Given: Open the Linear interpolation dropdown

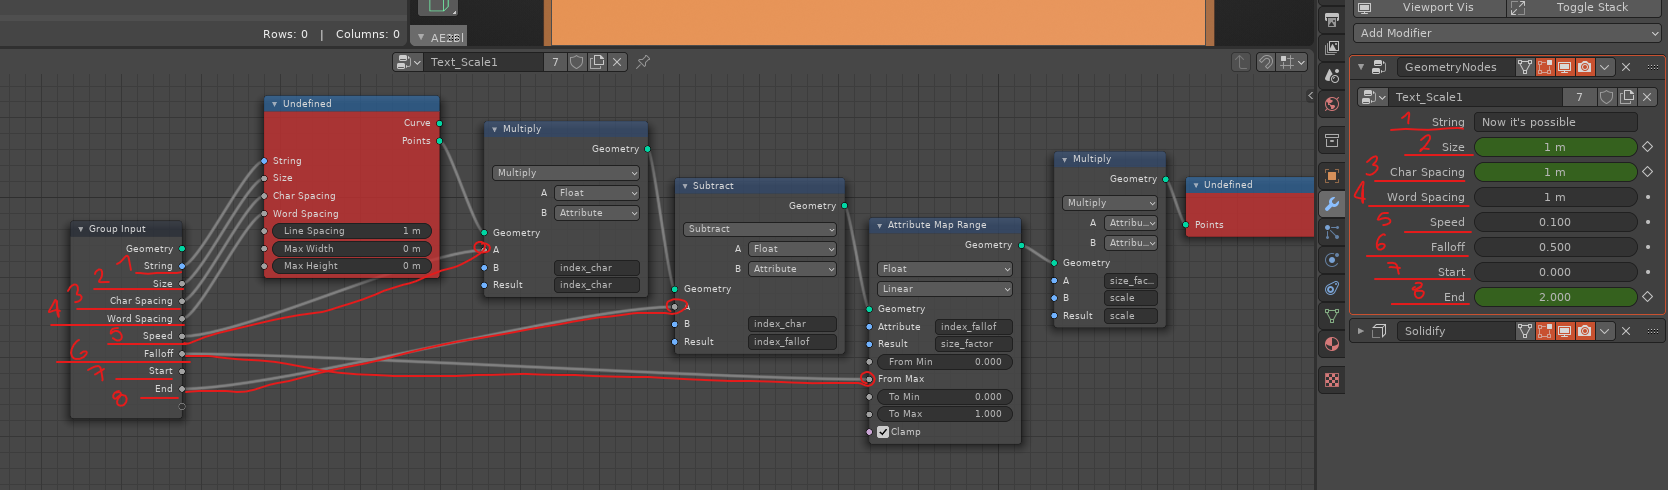Looking at the screenshot, I should pos(945,289).
